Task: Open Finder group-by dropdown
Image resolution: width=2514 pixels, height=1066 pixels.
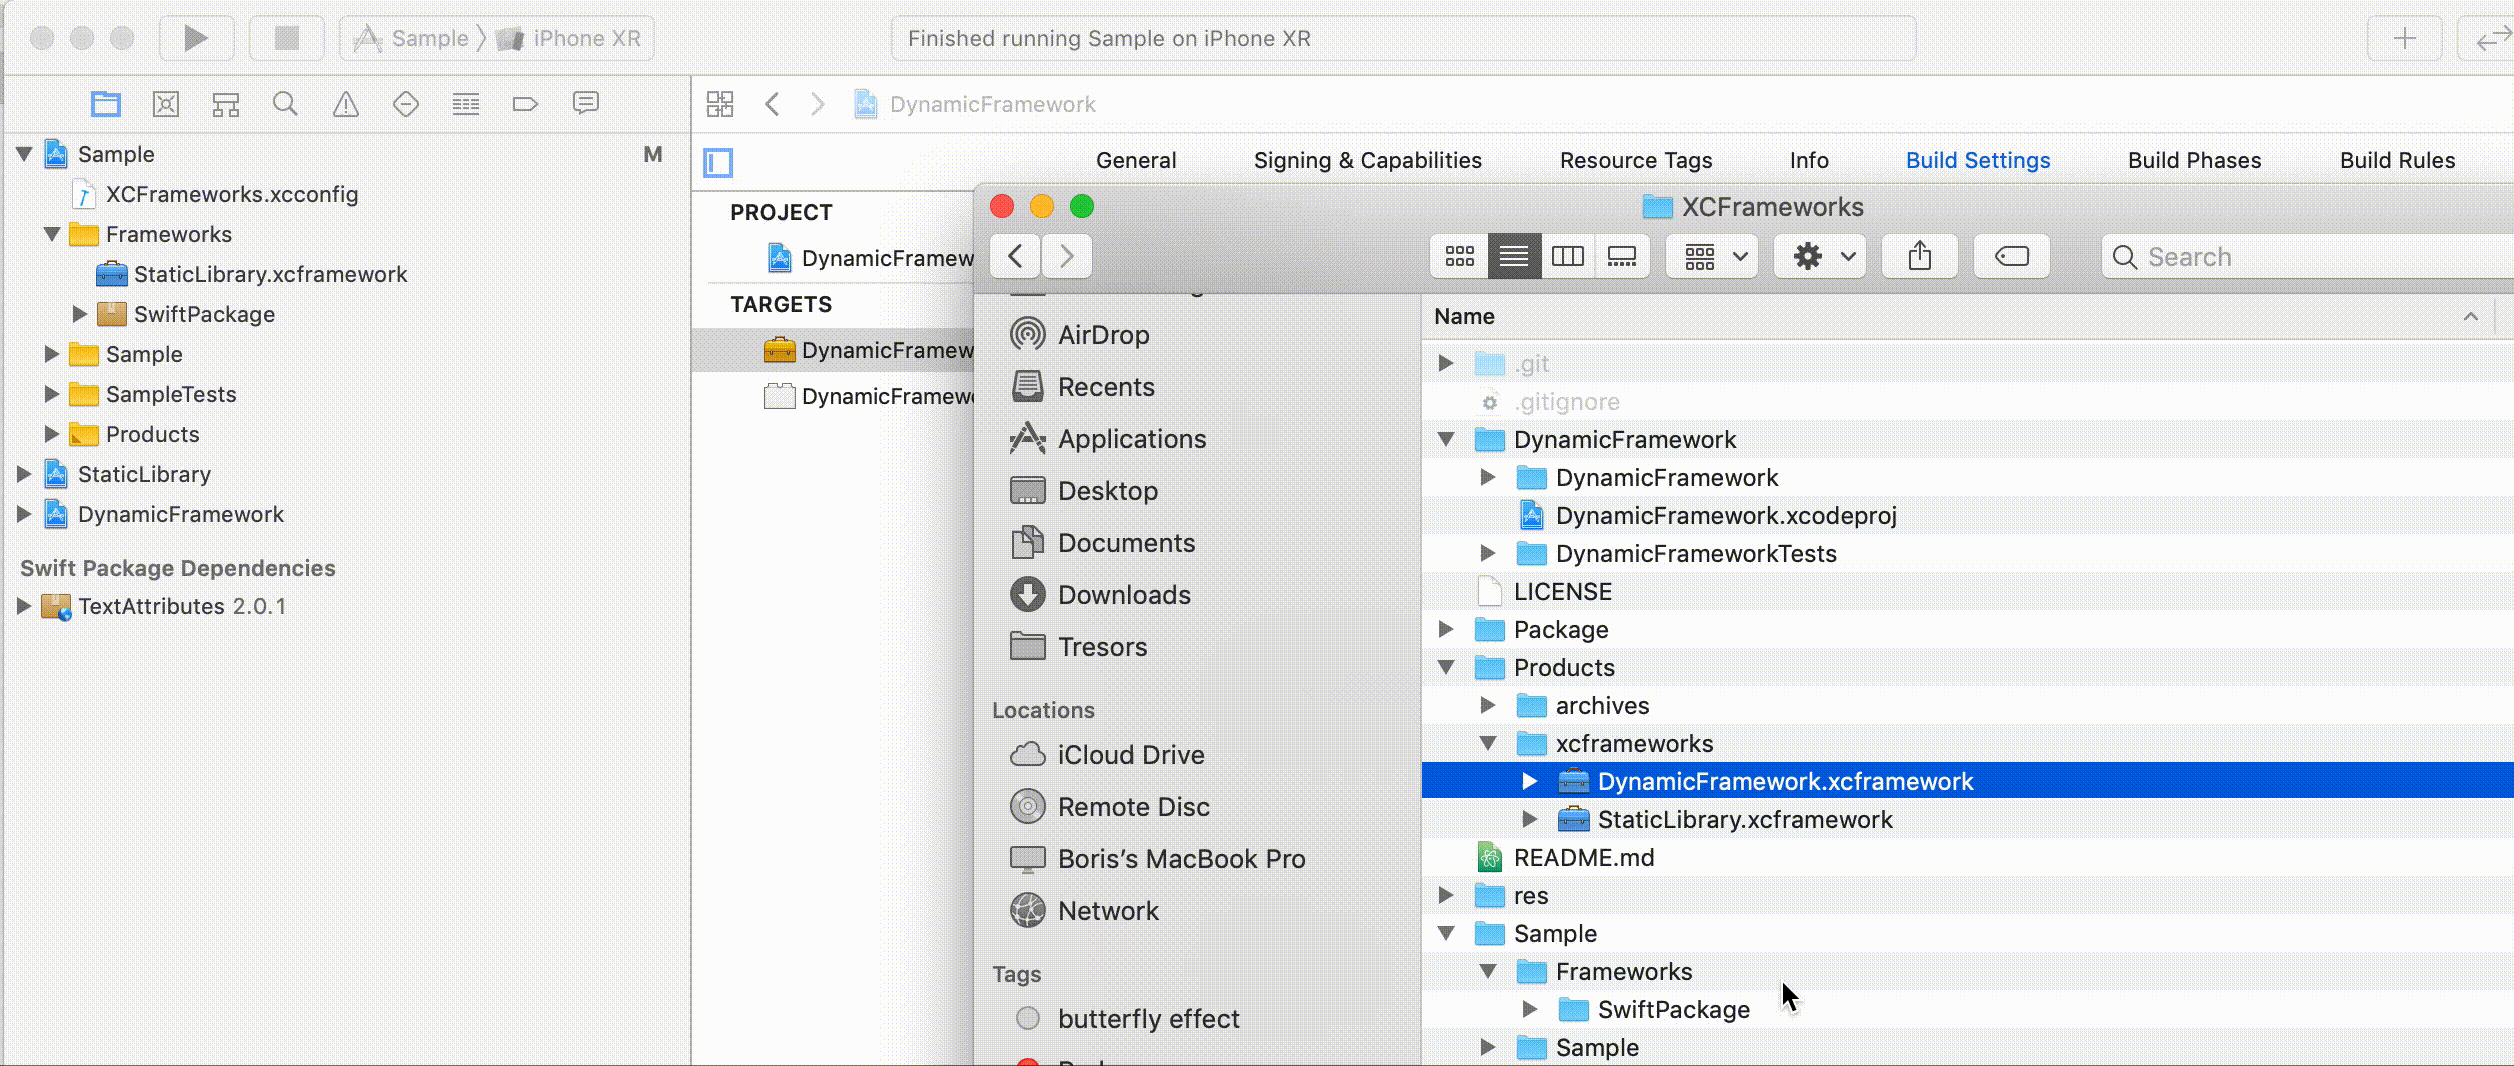Action: [x=1713, y=257]
